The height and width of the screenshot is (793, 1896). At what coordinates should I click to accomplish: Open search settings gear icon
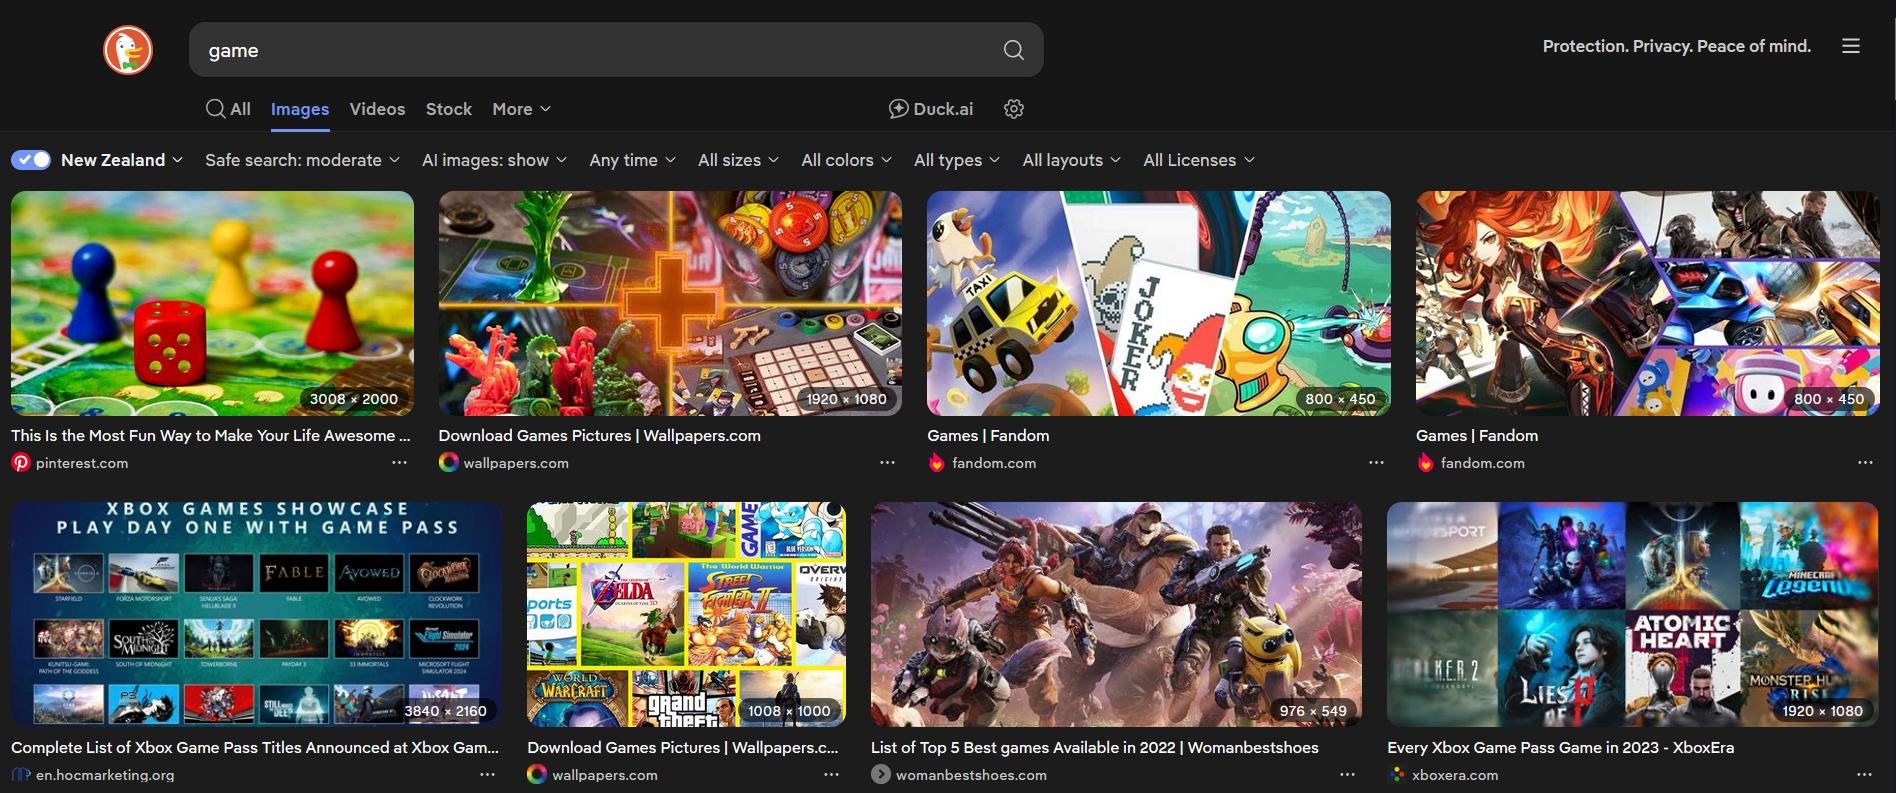click(1014, 109)
